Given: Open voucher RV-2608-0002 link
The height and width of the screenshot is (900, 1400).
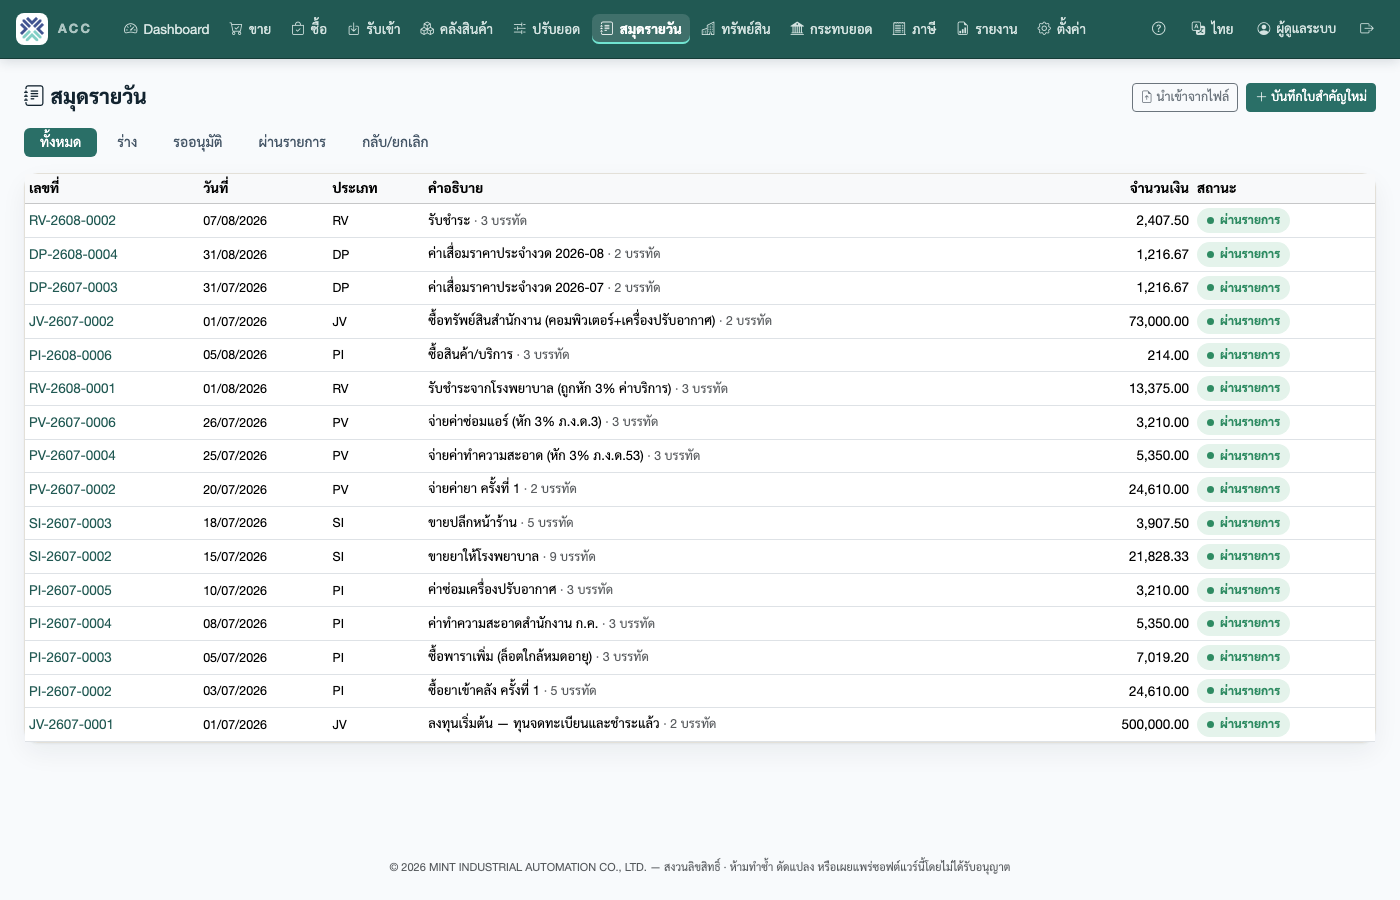Looking at the screenshot, I should tap(72, 220).
